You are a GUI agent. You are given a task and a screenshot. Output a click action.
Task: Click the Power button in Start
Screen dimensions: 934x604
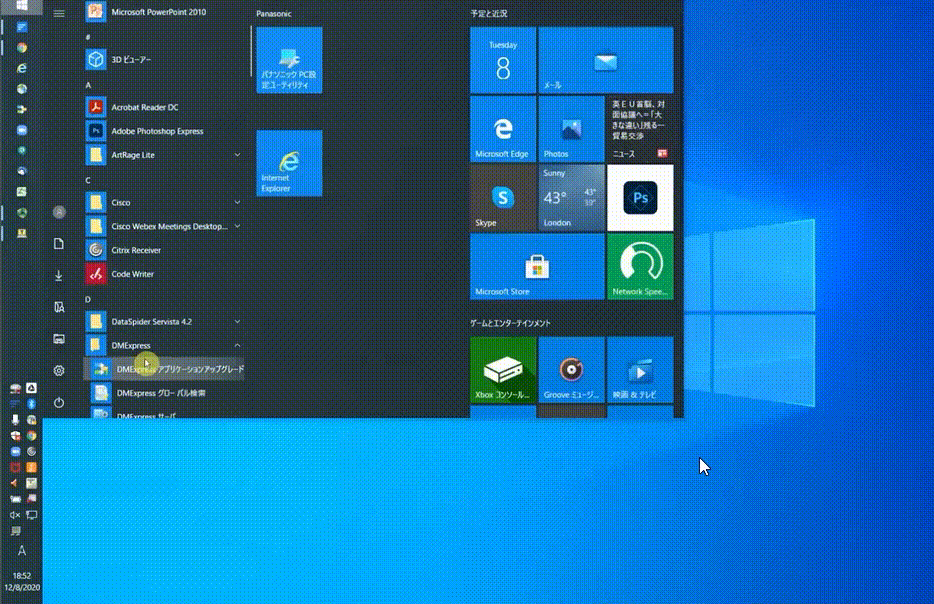pos(59,403)
